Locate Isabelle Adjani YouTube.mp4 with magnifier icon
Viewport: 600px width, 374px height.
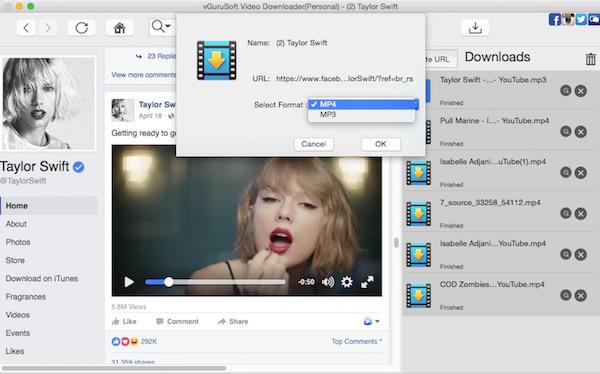[x=566, y=255]
